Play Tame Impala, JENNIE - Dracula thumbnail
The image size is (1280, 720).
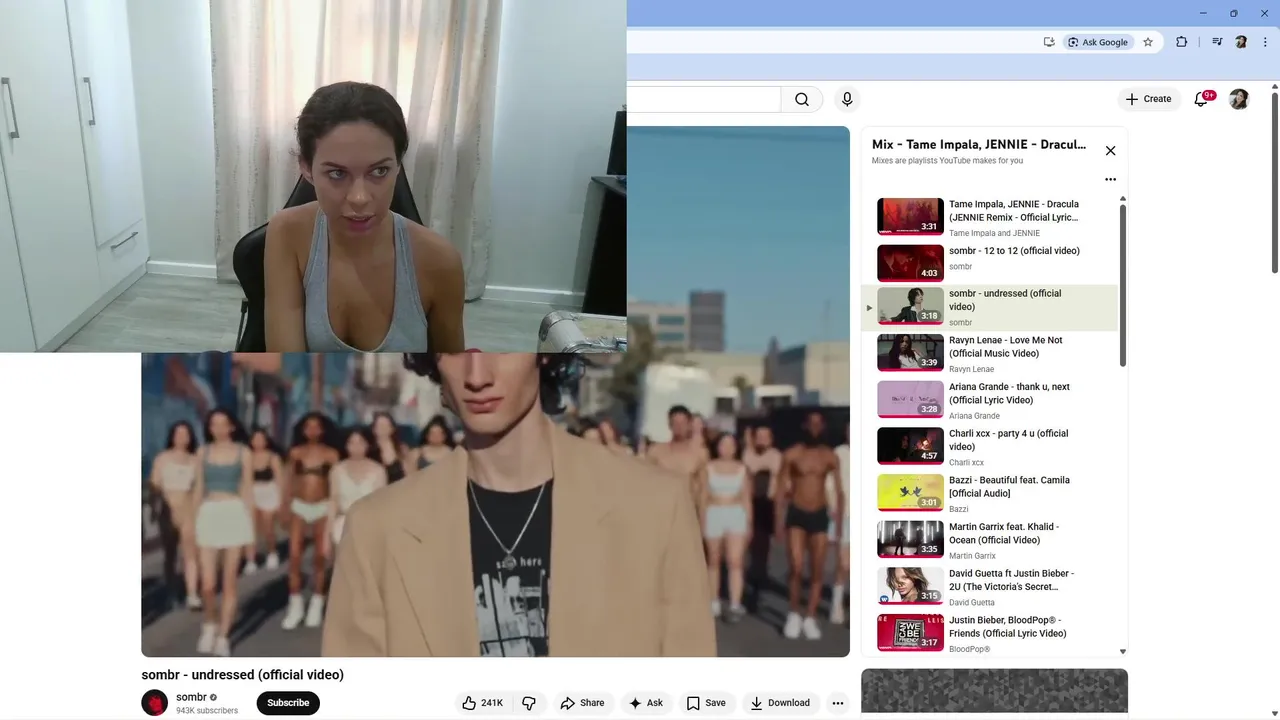coord(910,217)
